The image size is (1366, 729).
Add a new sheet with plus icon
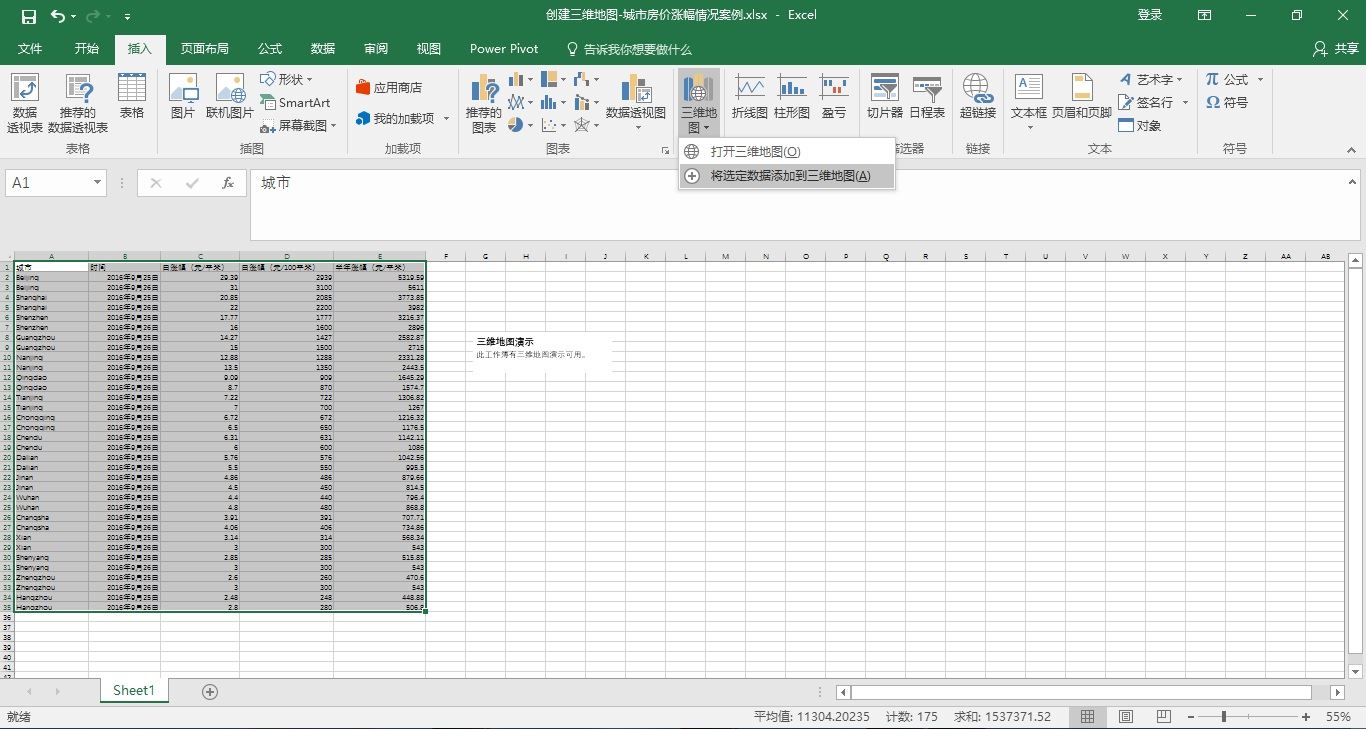[x=210, y=691]
